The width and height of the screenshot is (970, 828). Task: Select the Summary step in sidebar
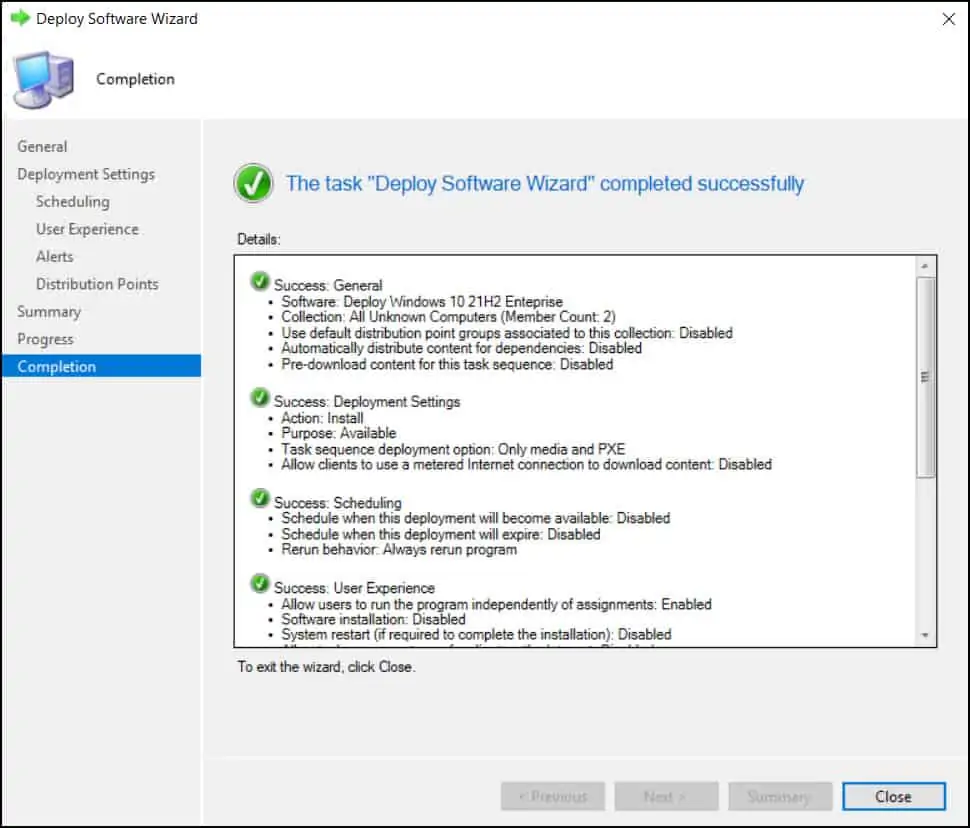click(49, 312)
